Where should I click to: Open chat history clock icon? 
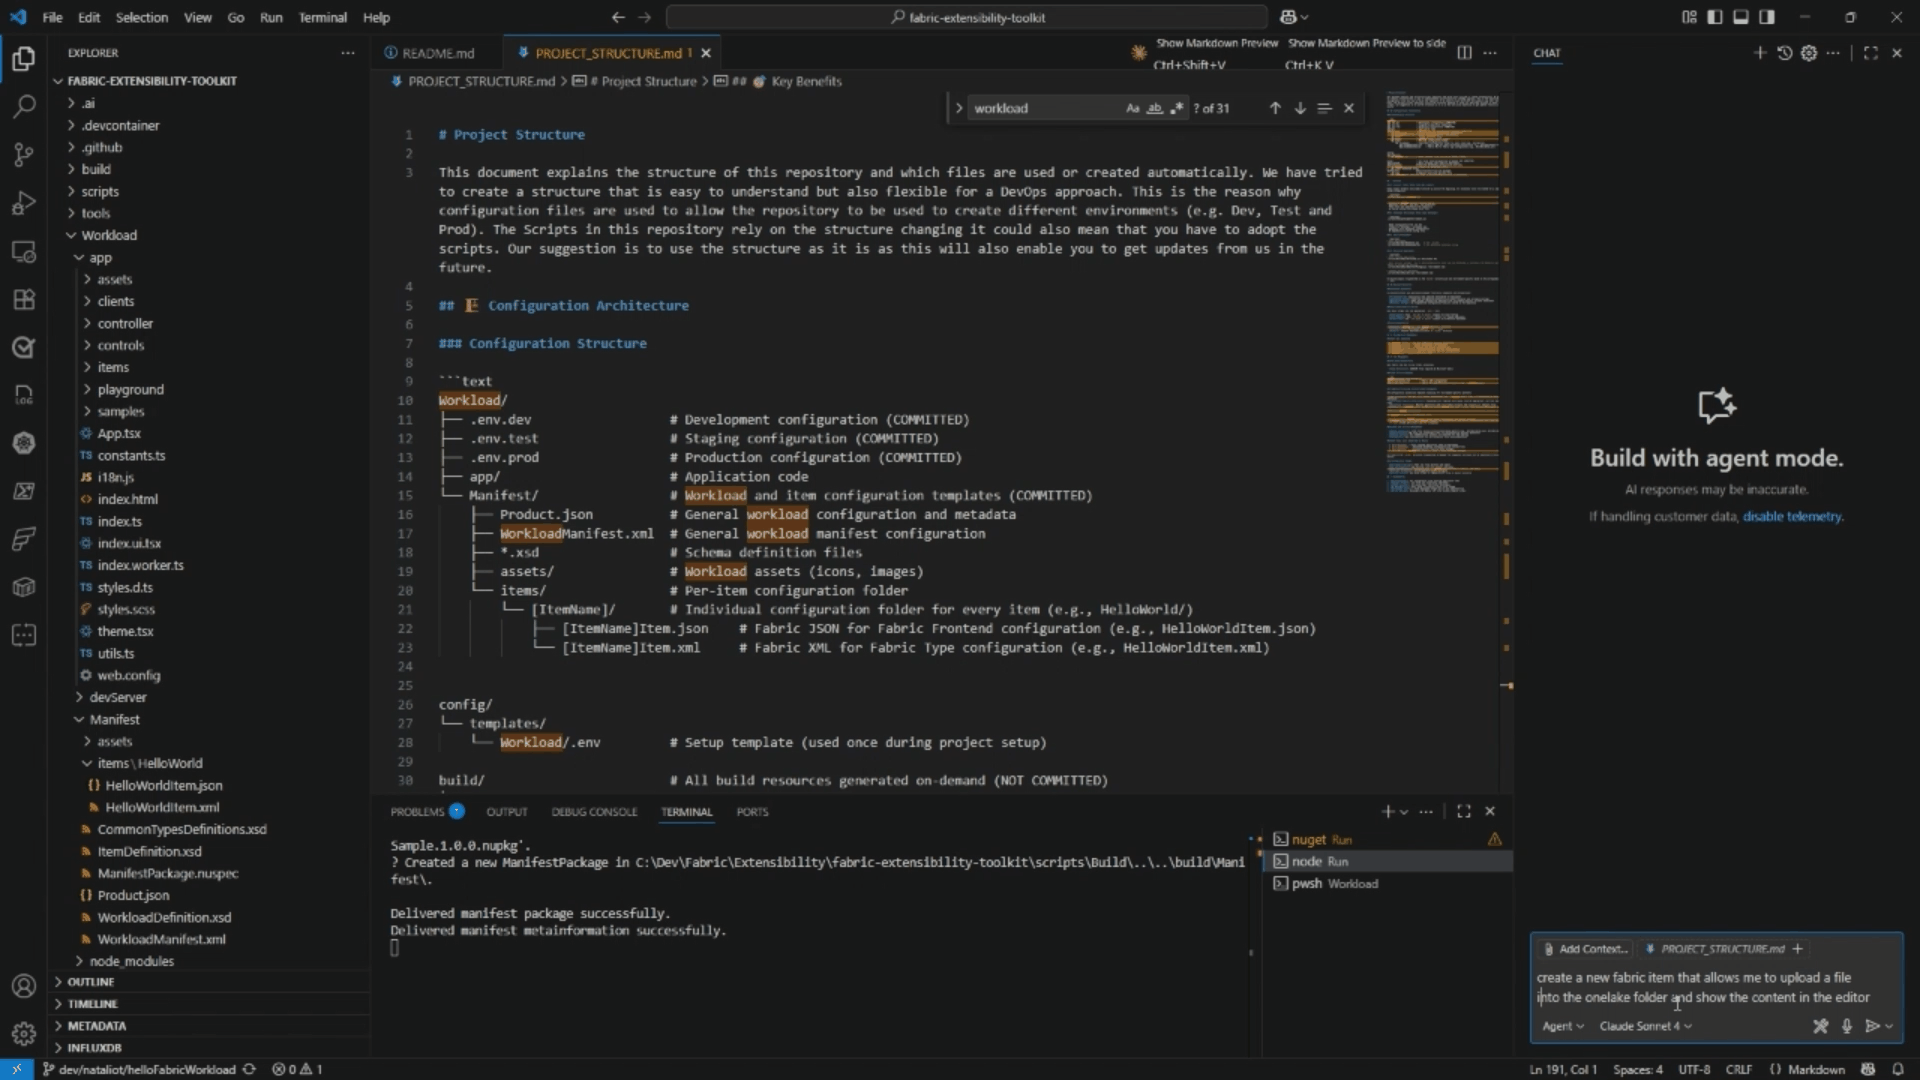click(x=1784, y=53)
